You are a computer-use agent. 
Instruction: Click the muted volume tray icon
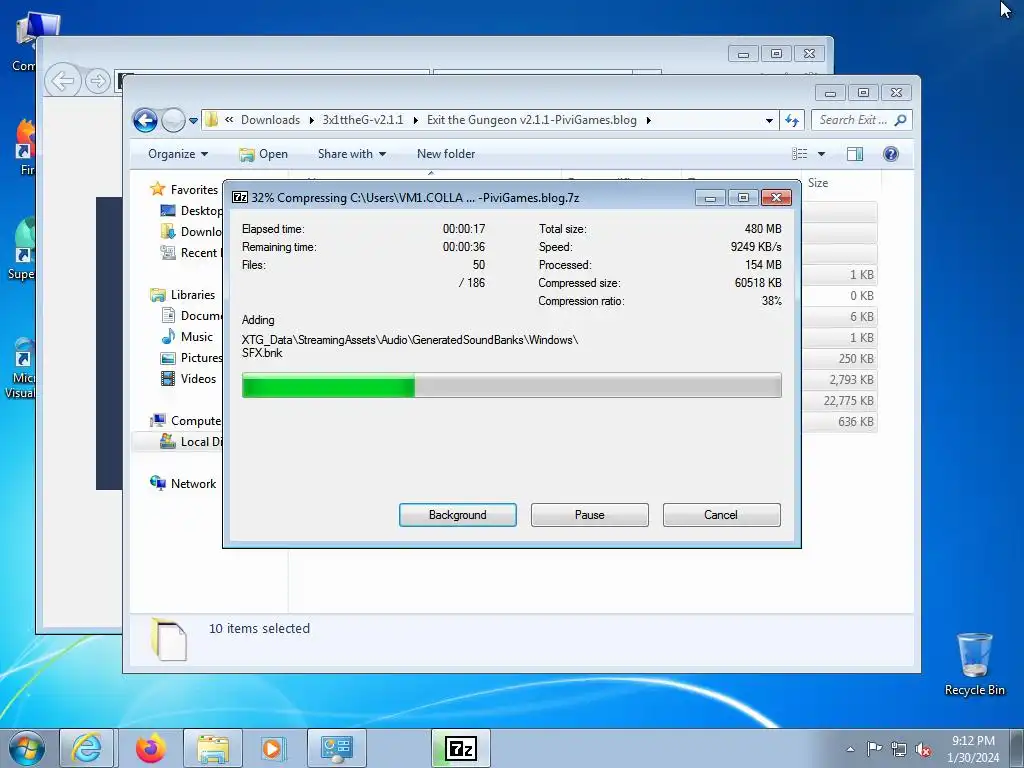point(923,749)
